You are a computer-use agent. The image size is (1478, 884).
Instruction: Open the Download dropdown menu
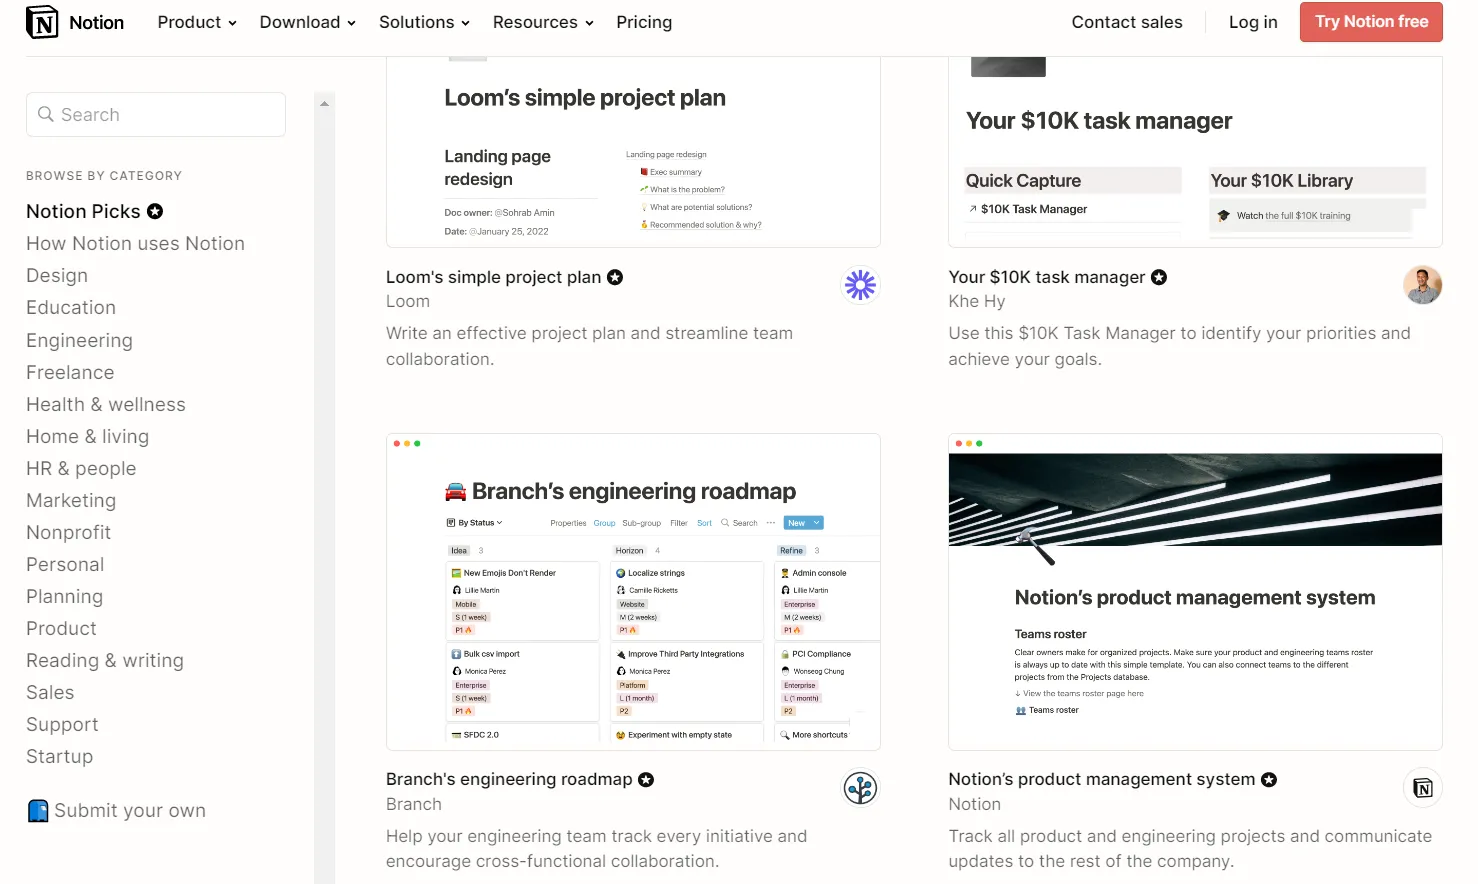307,22
